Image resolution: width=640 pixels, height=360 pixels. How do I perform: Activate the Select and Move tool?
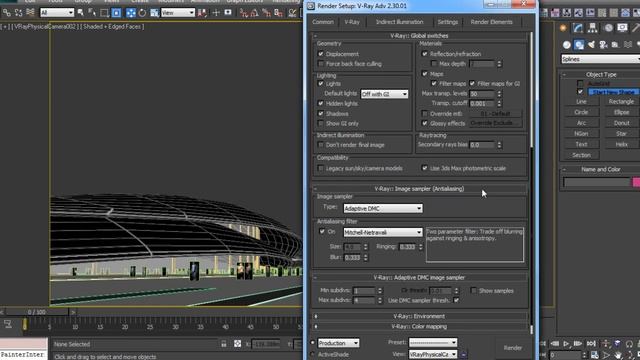(x=131, y=13)
